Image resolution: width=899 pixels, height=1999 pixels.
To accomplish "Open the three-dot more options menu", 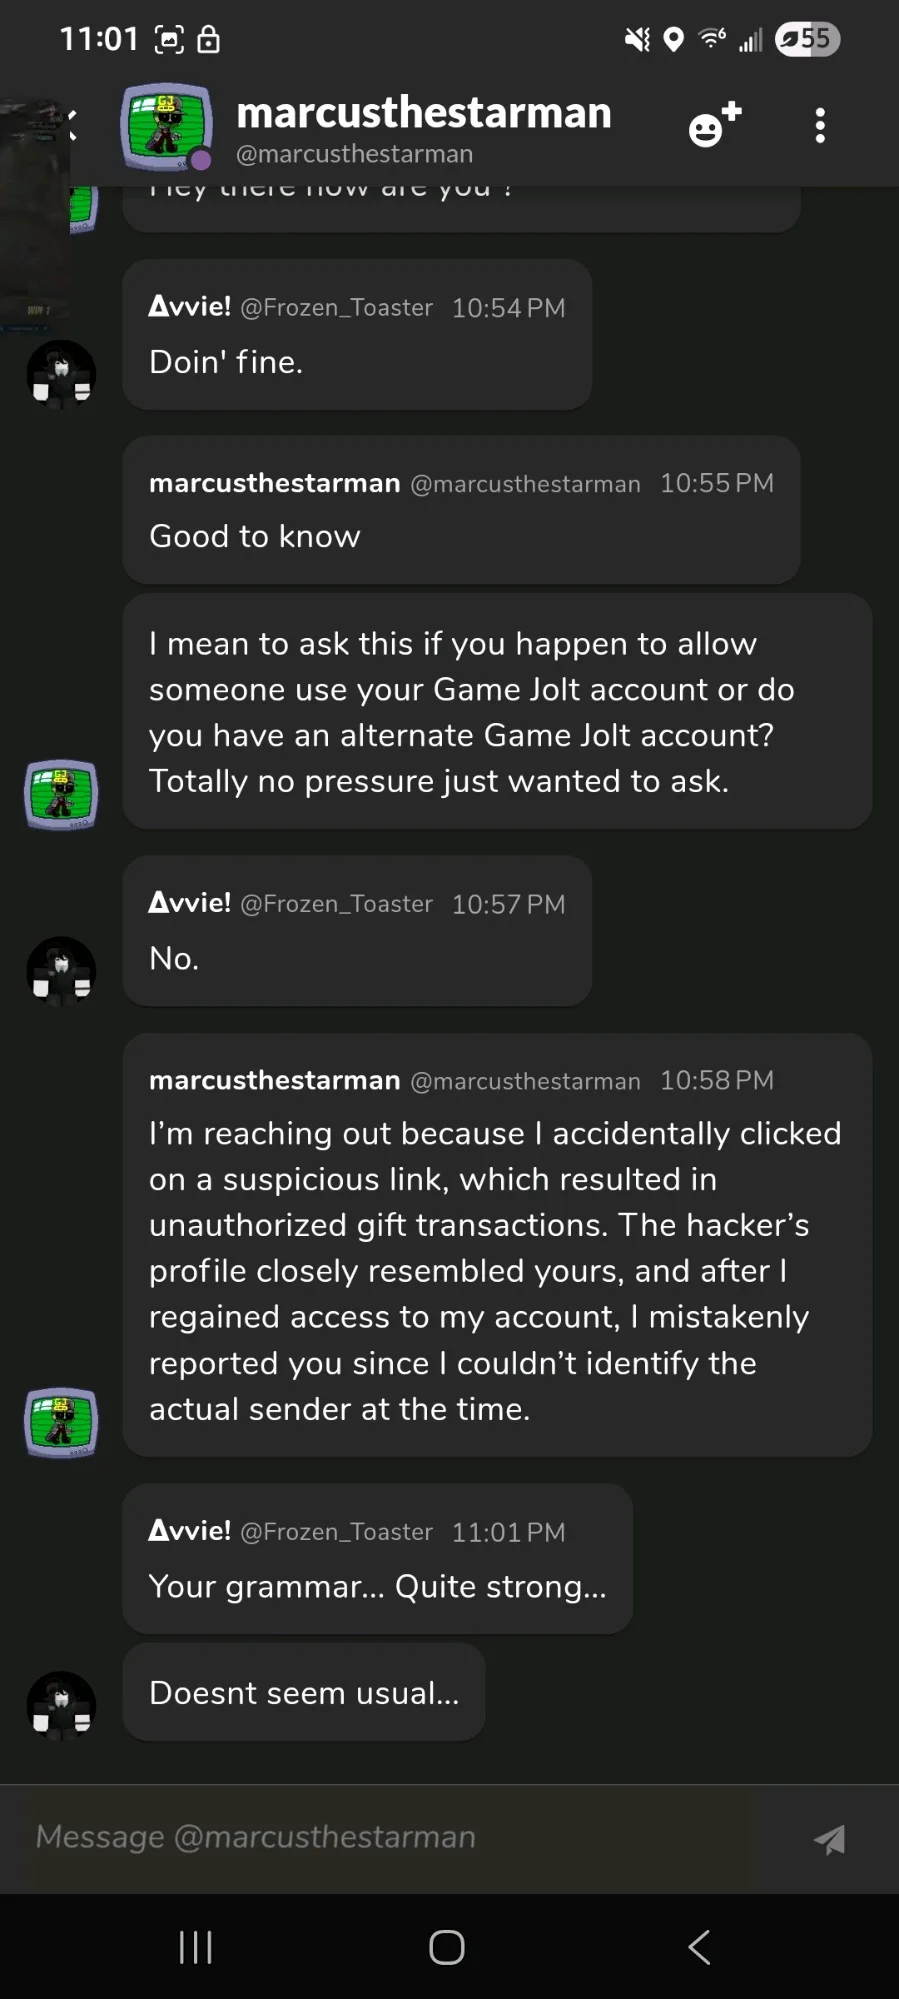I will pyautogui.click(x=820, y=126).
